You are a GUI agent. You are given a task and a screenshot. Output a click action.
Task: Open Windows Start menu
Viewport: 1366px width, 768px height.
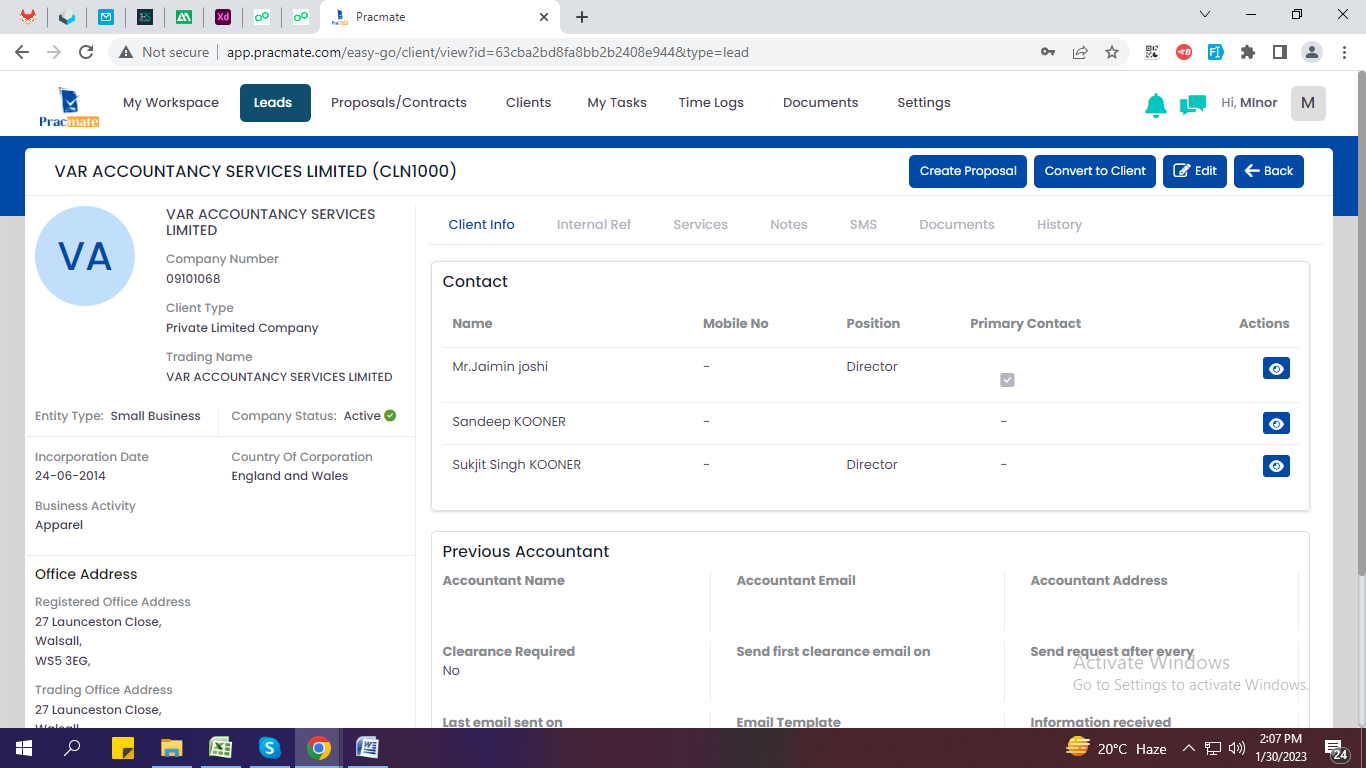click(24, 748)
